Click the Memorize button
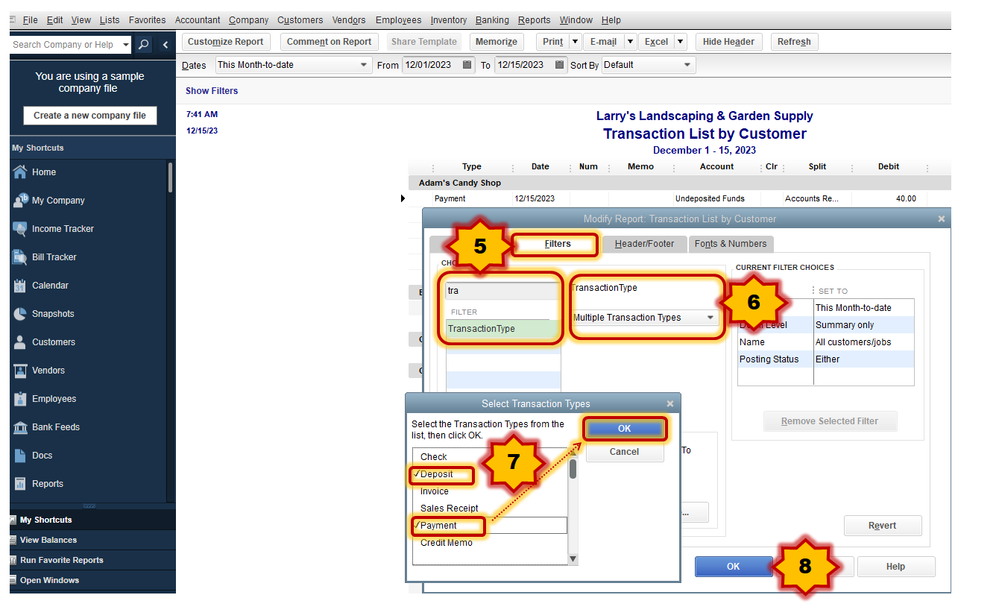The image size is (999, 604). (x=496, y=42)
